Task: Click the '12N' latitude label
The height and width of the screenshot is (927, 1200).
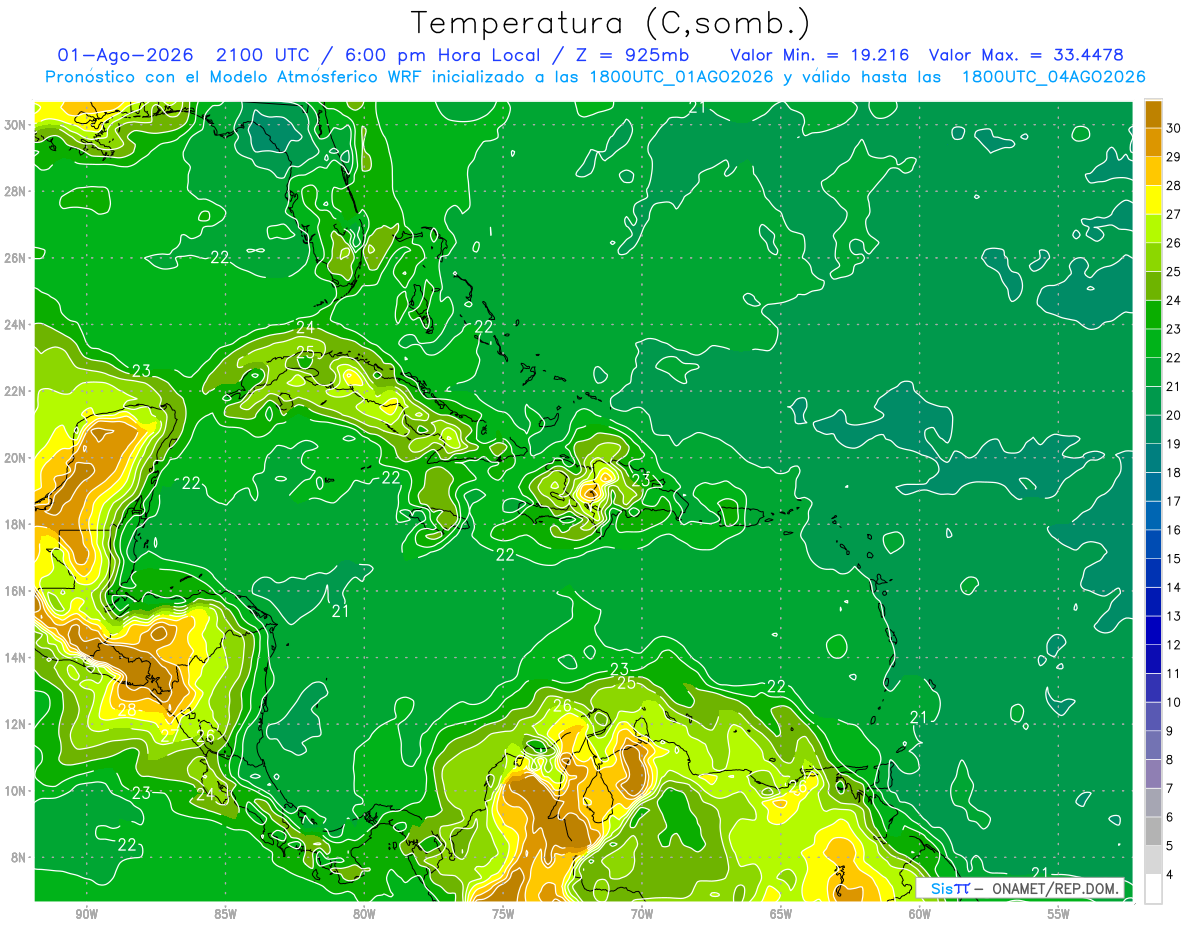Action: click(x=16, y=724)
